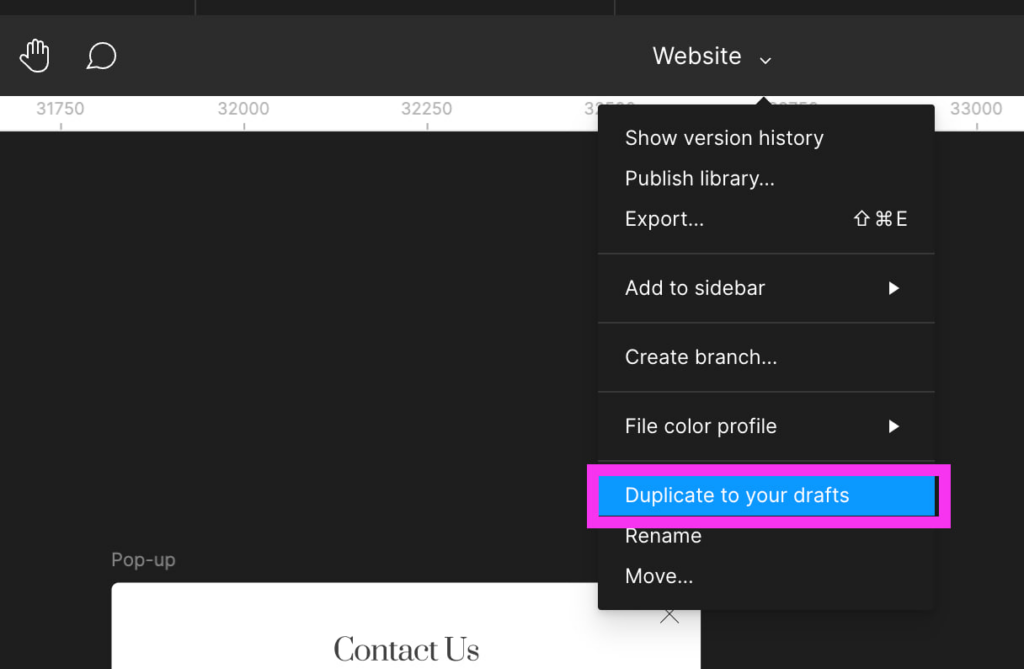Click the File color profile menu entry

click(700, 426)
